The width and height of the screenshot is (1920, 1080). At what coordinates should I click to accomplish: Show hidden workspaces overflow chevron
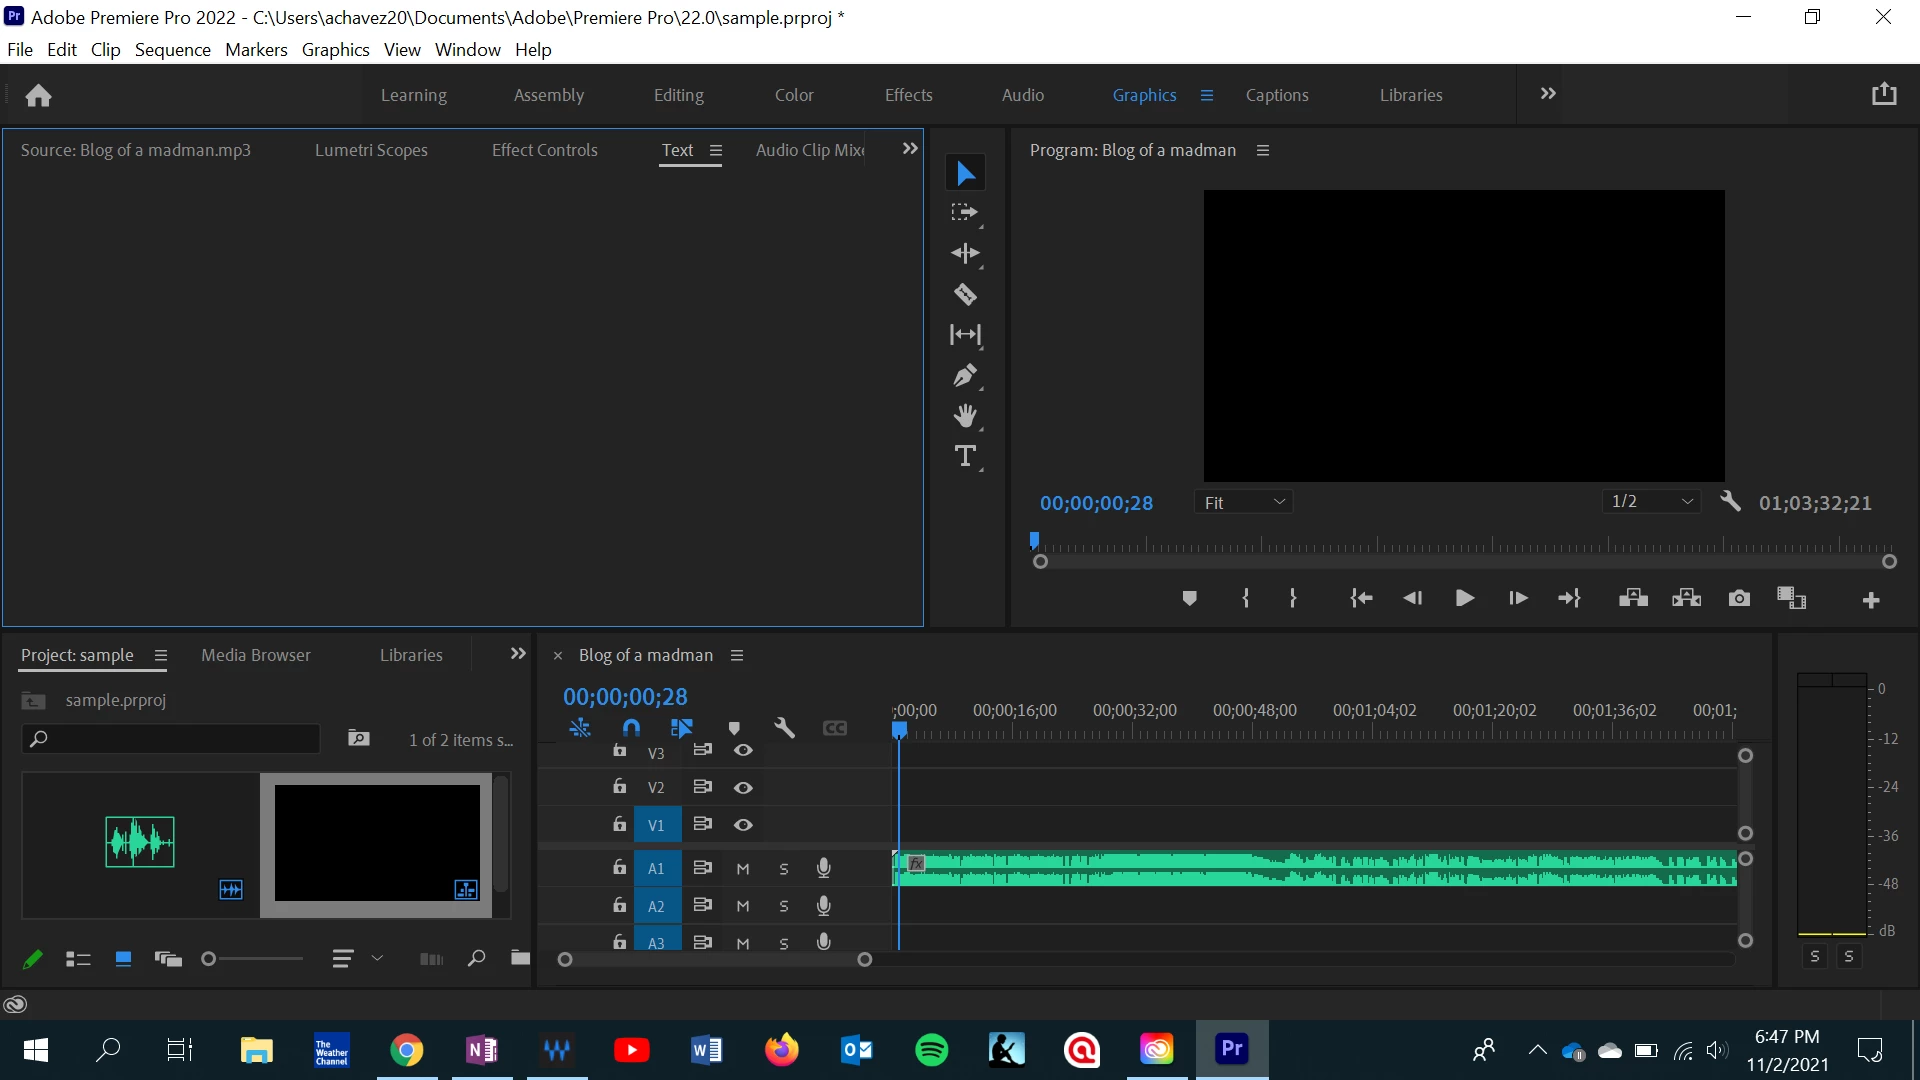pyautogui.click(x=1548, y=94)
